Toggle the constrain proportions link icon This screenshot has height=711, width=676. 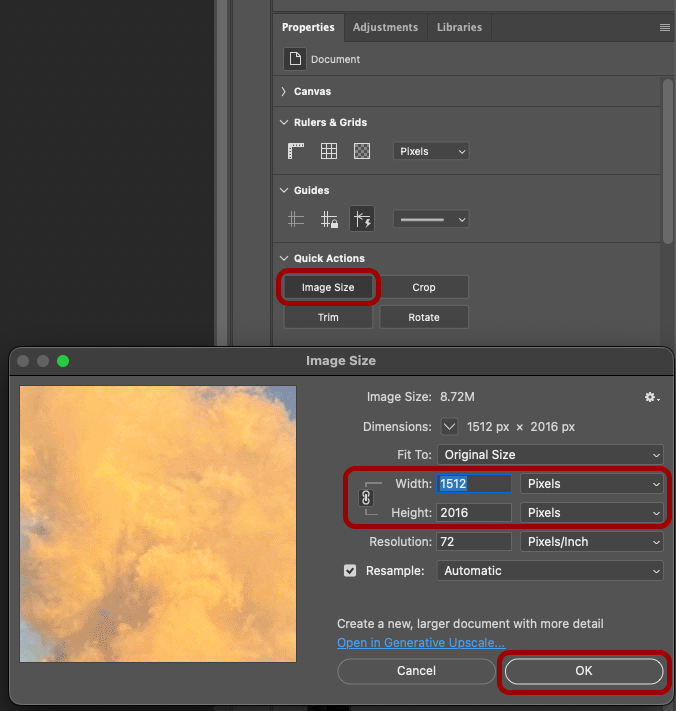click(366, 498)
